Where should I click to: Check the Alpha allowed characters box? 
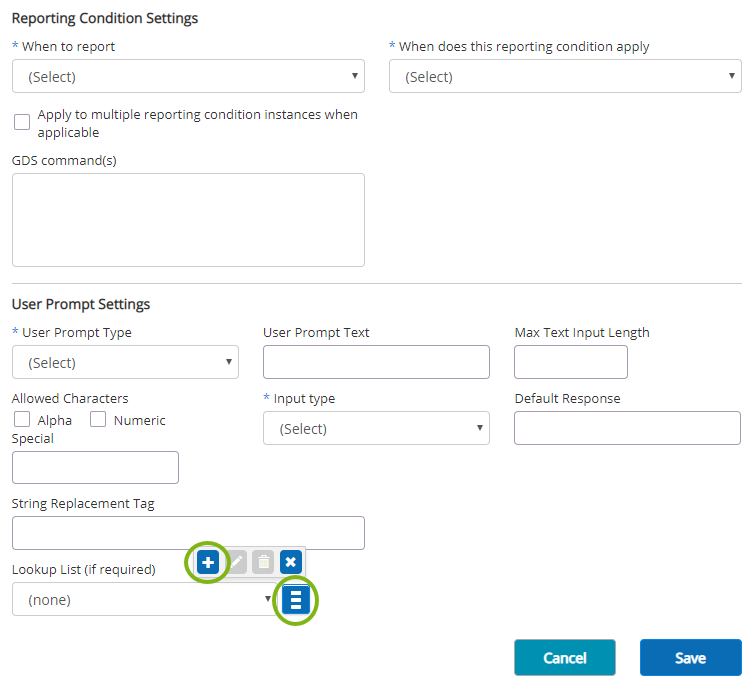[22, 420]
